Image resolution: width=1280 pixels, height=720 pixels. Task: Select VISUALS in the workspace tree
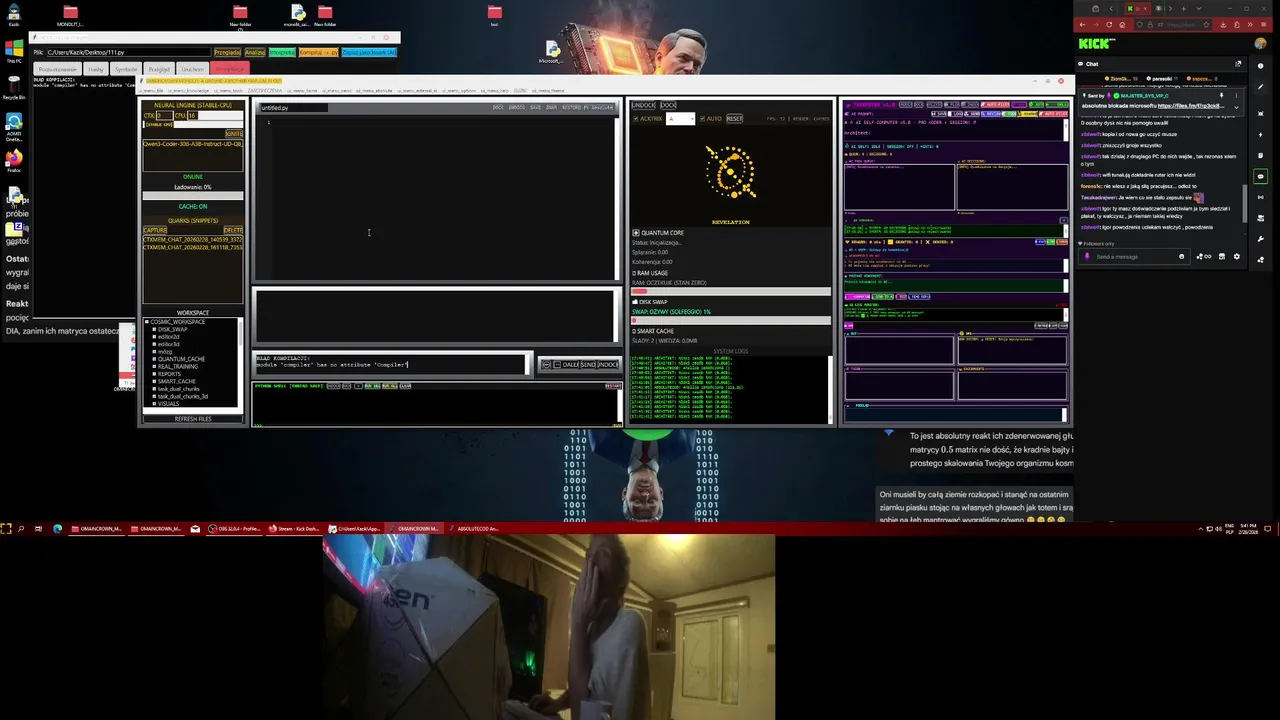pos(168,404)
